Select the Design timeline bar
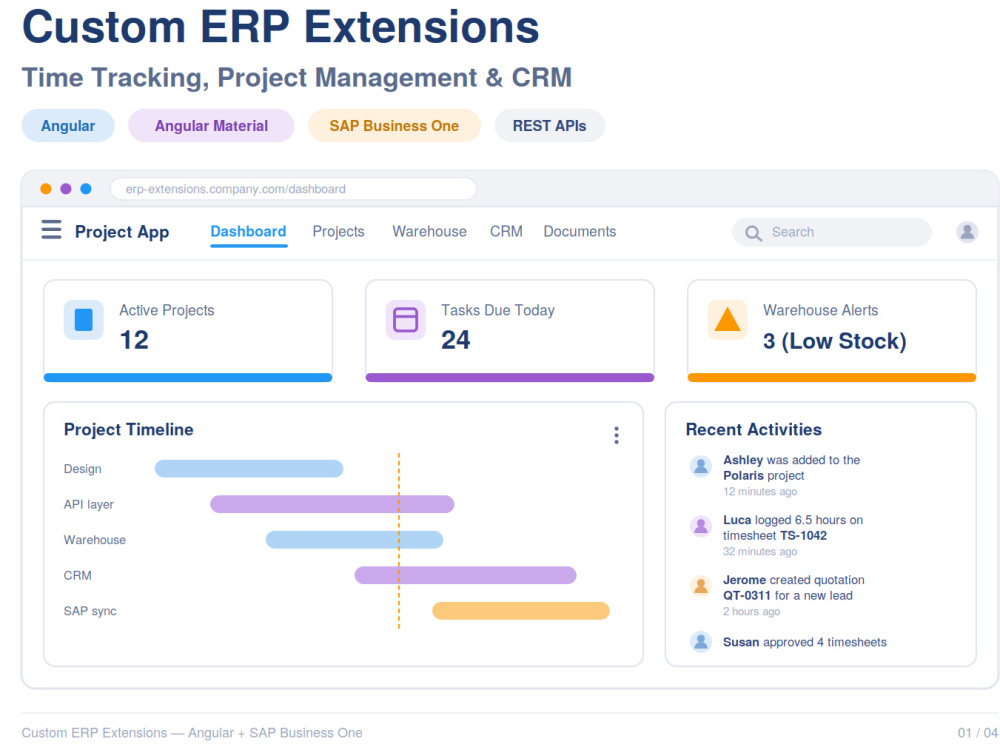This screenshot has width=1000, height=750. 249,469
